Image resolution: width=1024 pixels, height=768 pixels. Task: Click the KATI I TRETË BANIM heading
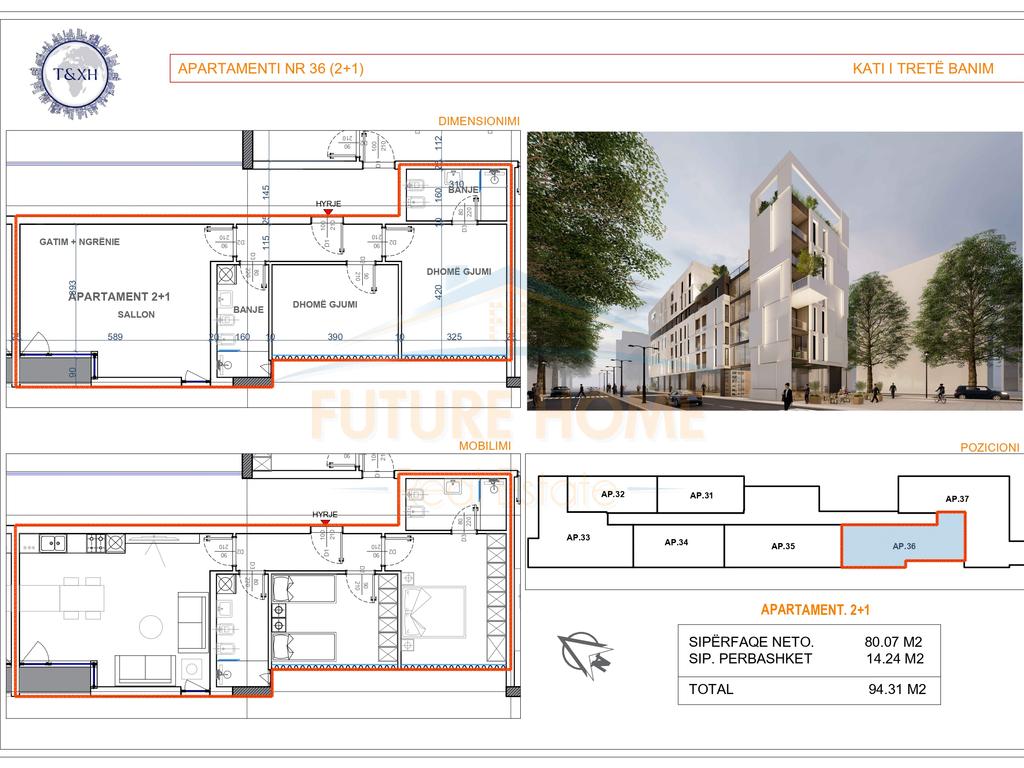click(922, 69)
